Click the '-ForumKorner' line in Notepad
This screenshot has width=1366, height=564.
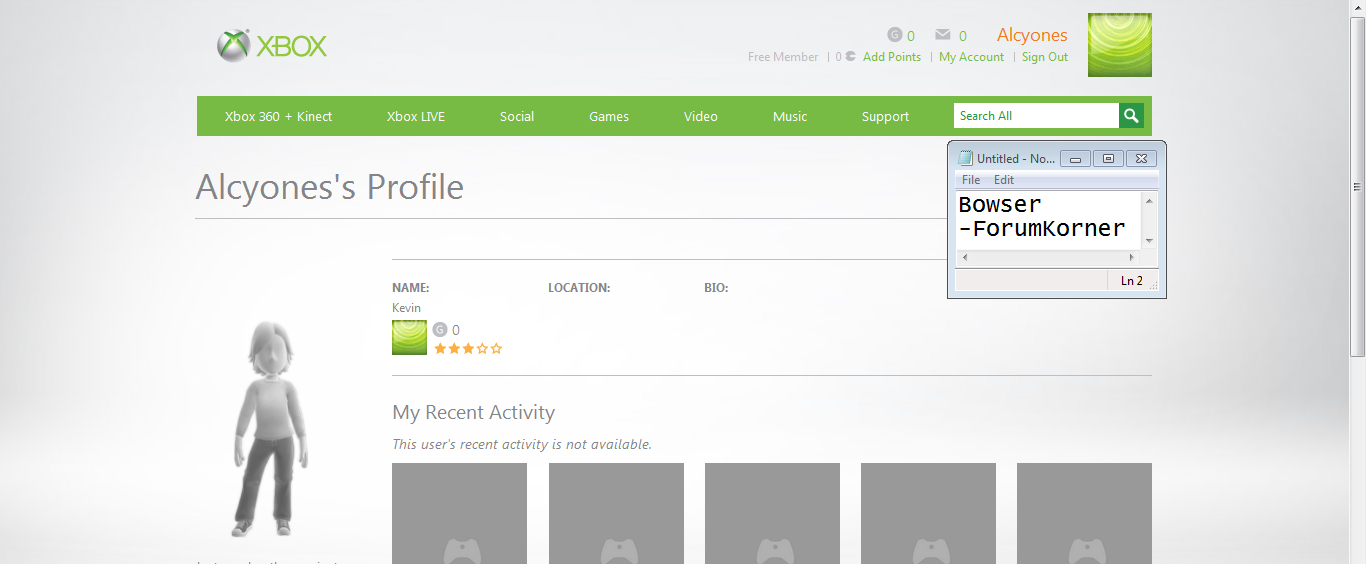click(1042, 229)
